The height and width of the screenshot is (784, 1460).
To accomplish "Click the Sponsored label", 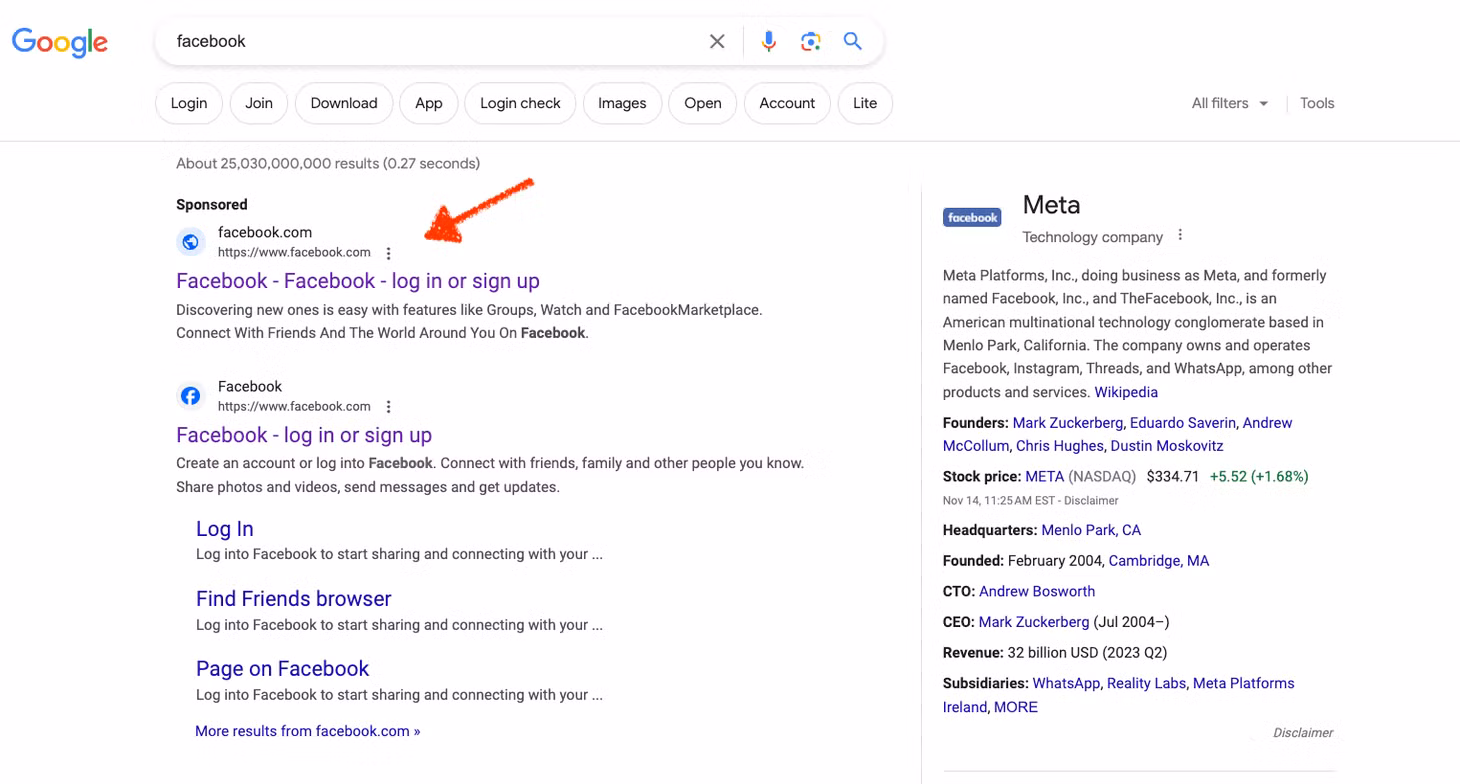I will (x=211, y=204).
